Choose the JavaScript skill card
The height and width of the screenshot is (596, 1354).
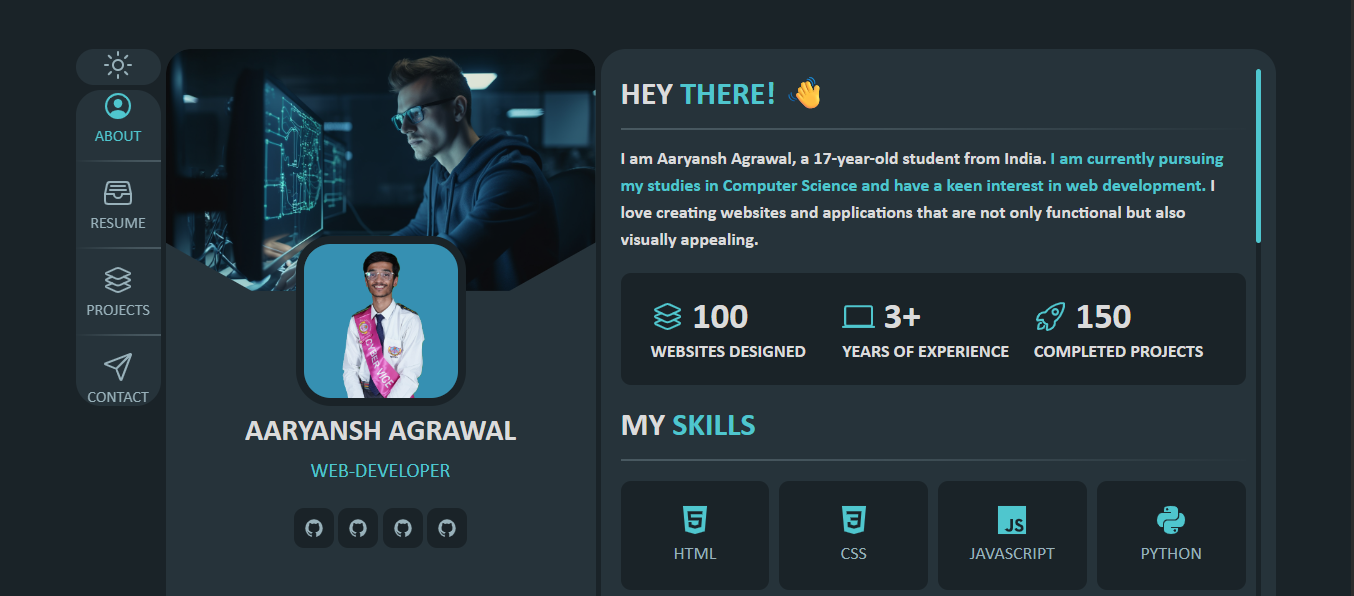tap(1012, 535)
